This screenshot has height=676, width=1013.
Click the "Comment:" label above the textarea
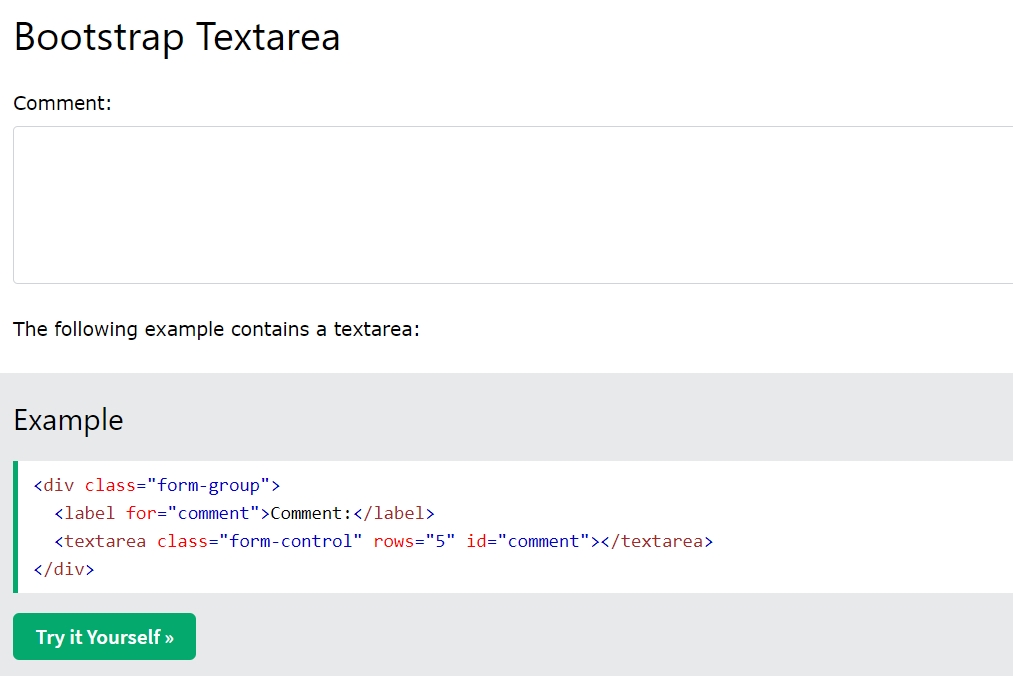pyautogui.click(x=63, y=103)
